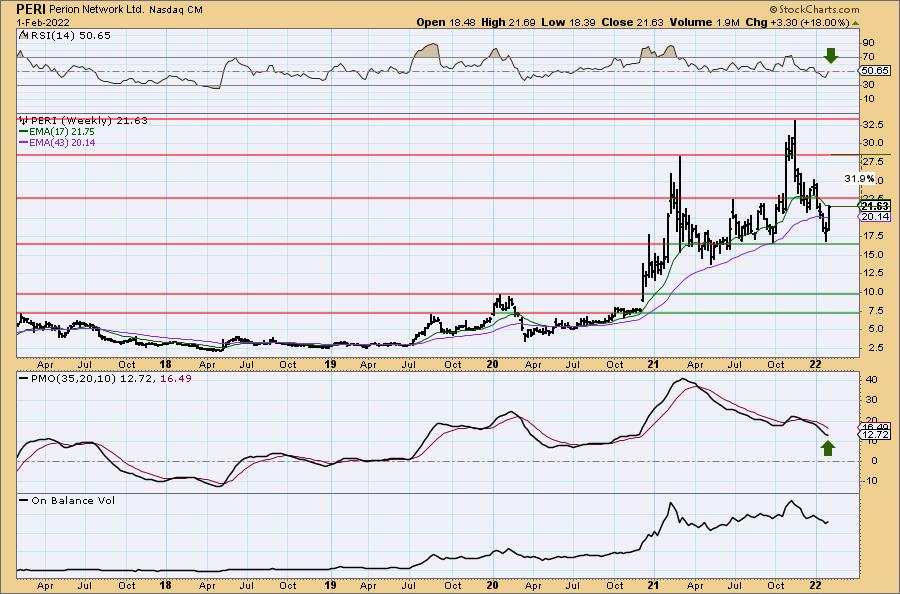This screenshot has height=594, width=900.
Task: Click the Nasdaq CM exchange label
Action: (176, 10)
